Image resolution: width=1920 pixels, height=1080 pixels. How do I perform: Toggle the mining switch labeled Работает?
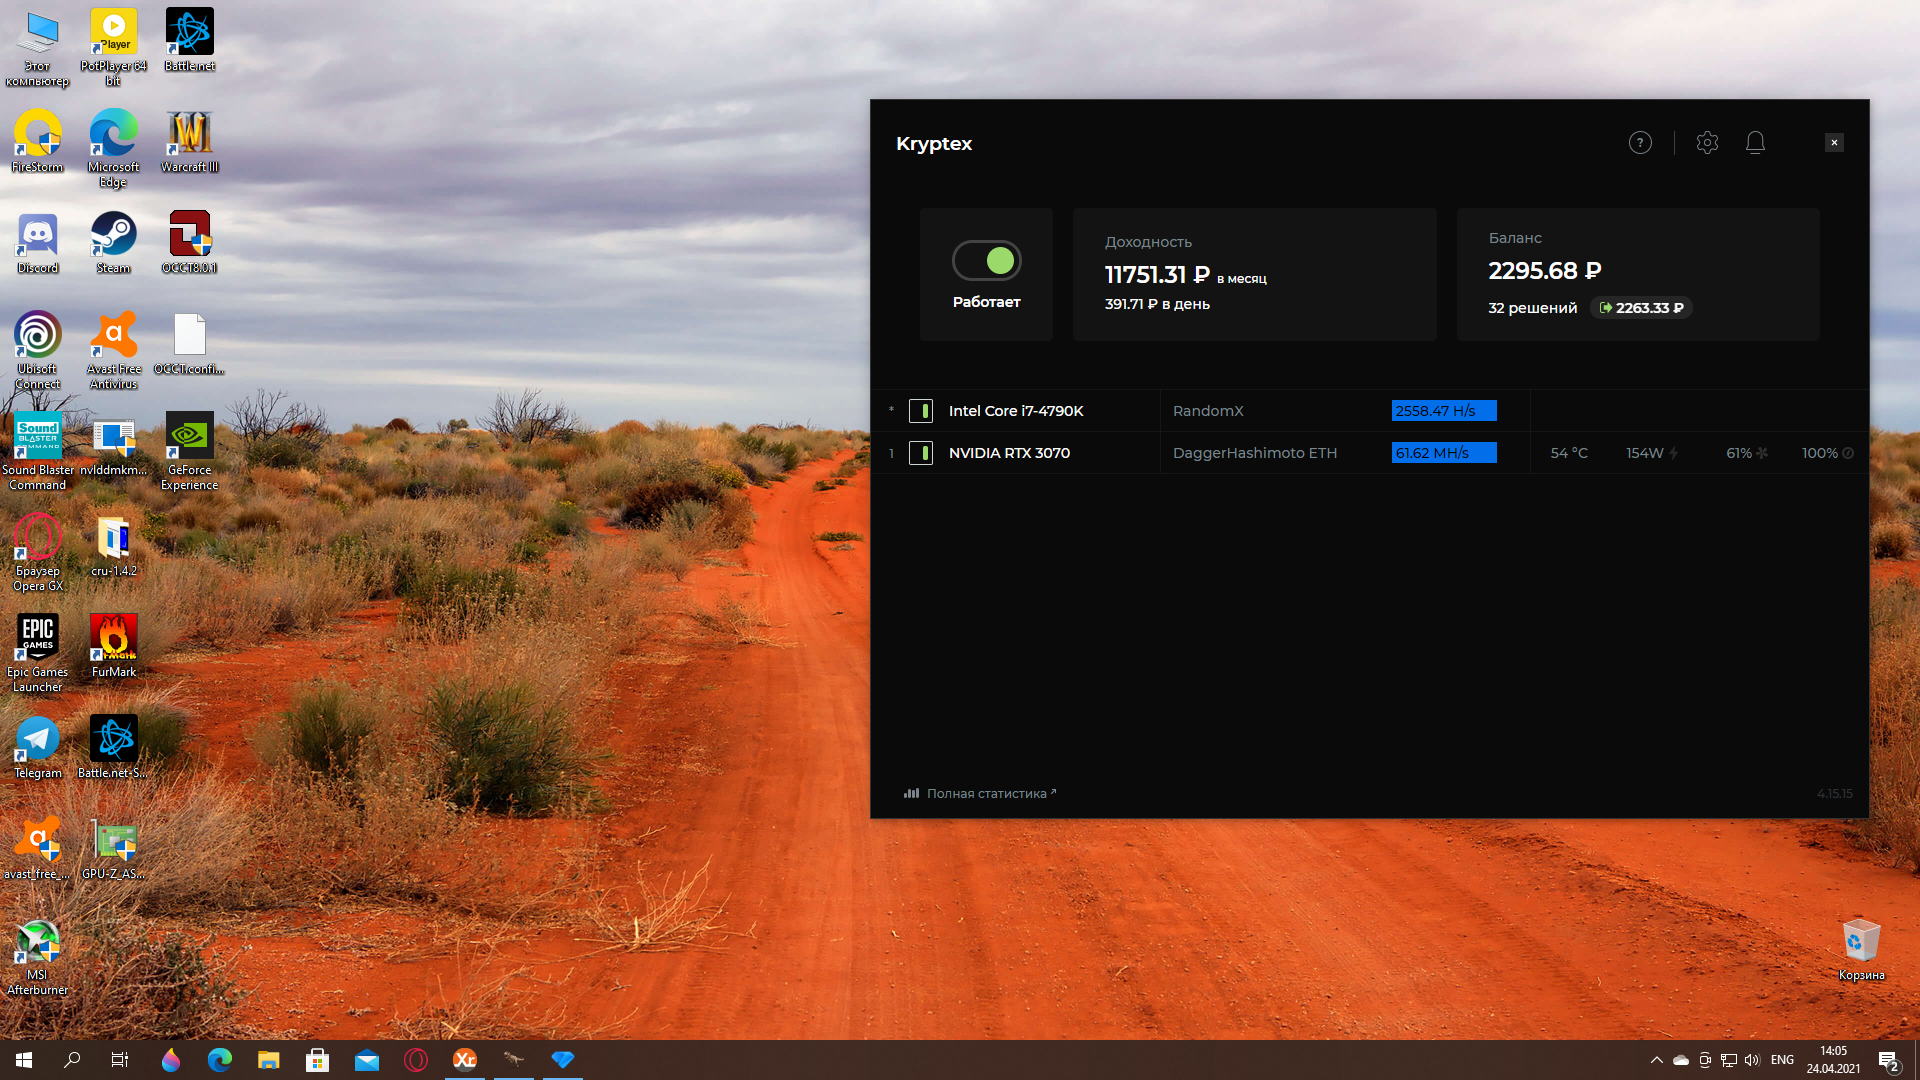[x=986, y=261]
